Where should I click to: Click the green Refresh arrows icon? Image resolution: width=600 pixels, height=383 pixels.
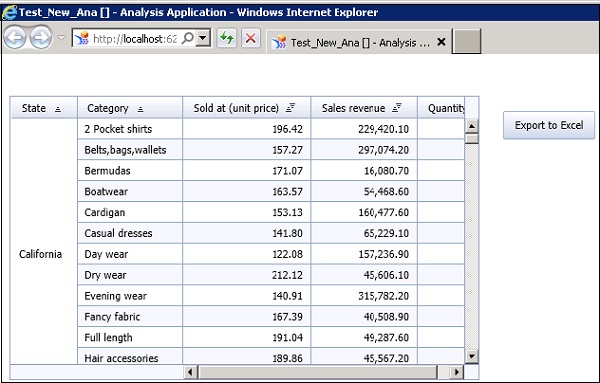pyautogui.click(x=227, y=38)
